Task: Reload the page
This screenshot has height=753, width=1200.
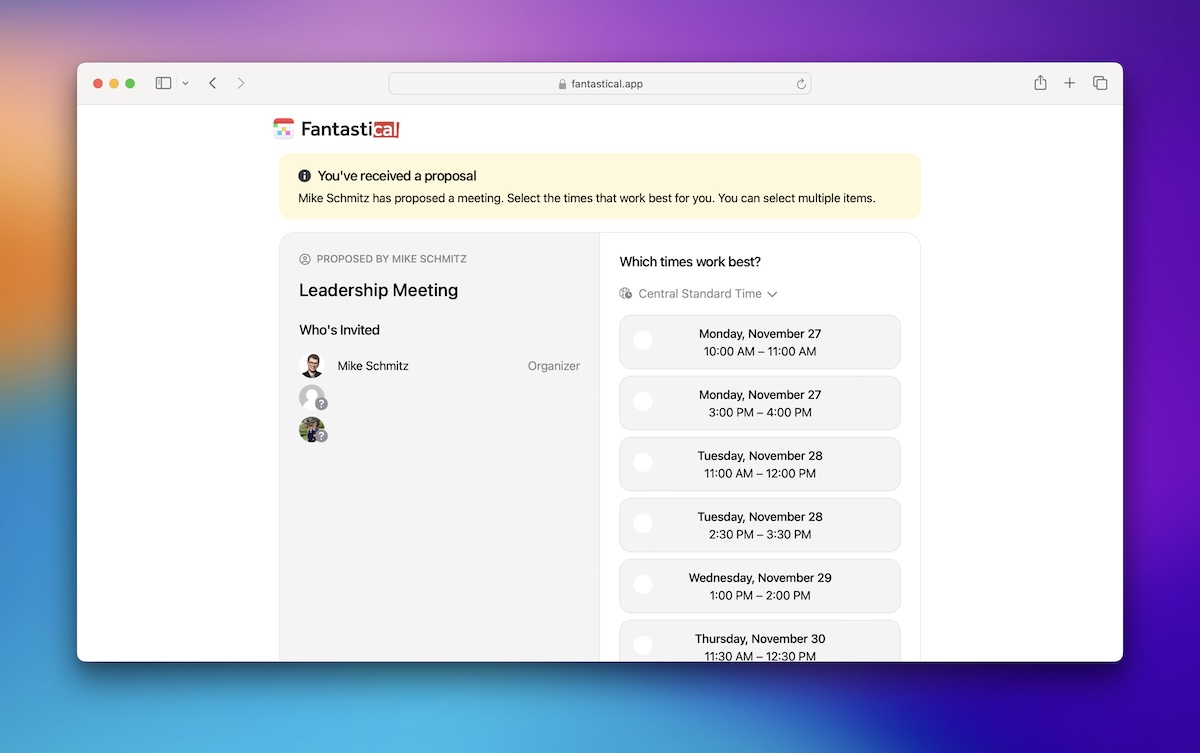Action: [801, 84]
